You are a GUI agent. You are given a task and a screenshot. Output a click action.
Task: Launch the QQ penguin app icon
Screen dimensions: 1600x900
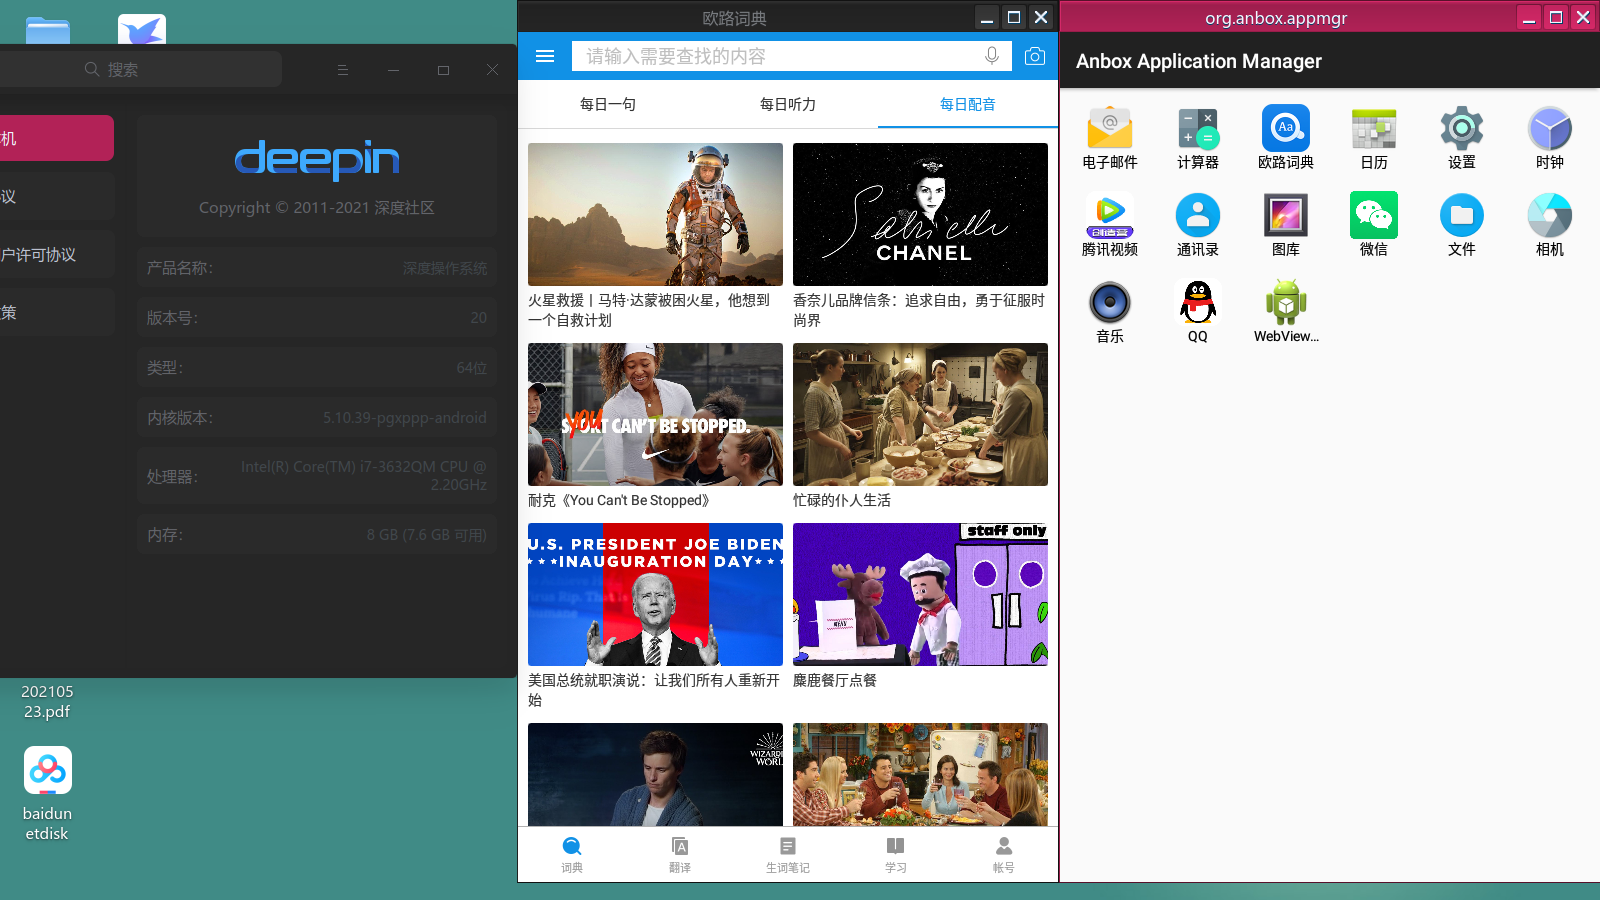tap(1198, 303)
